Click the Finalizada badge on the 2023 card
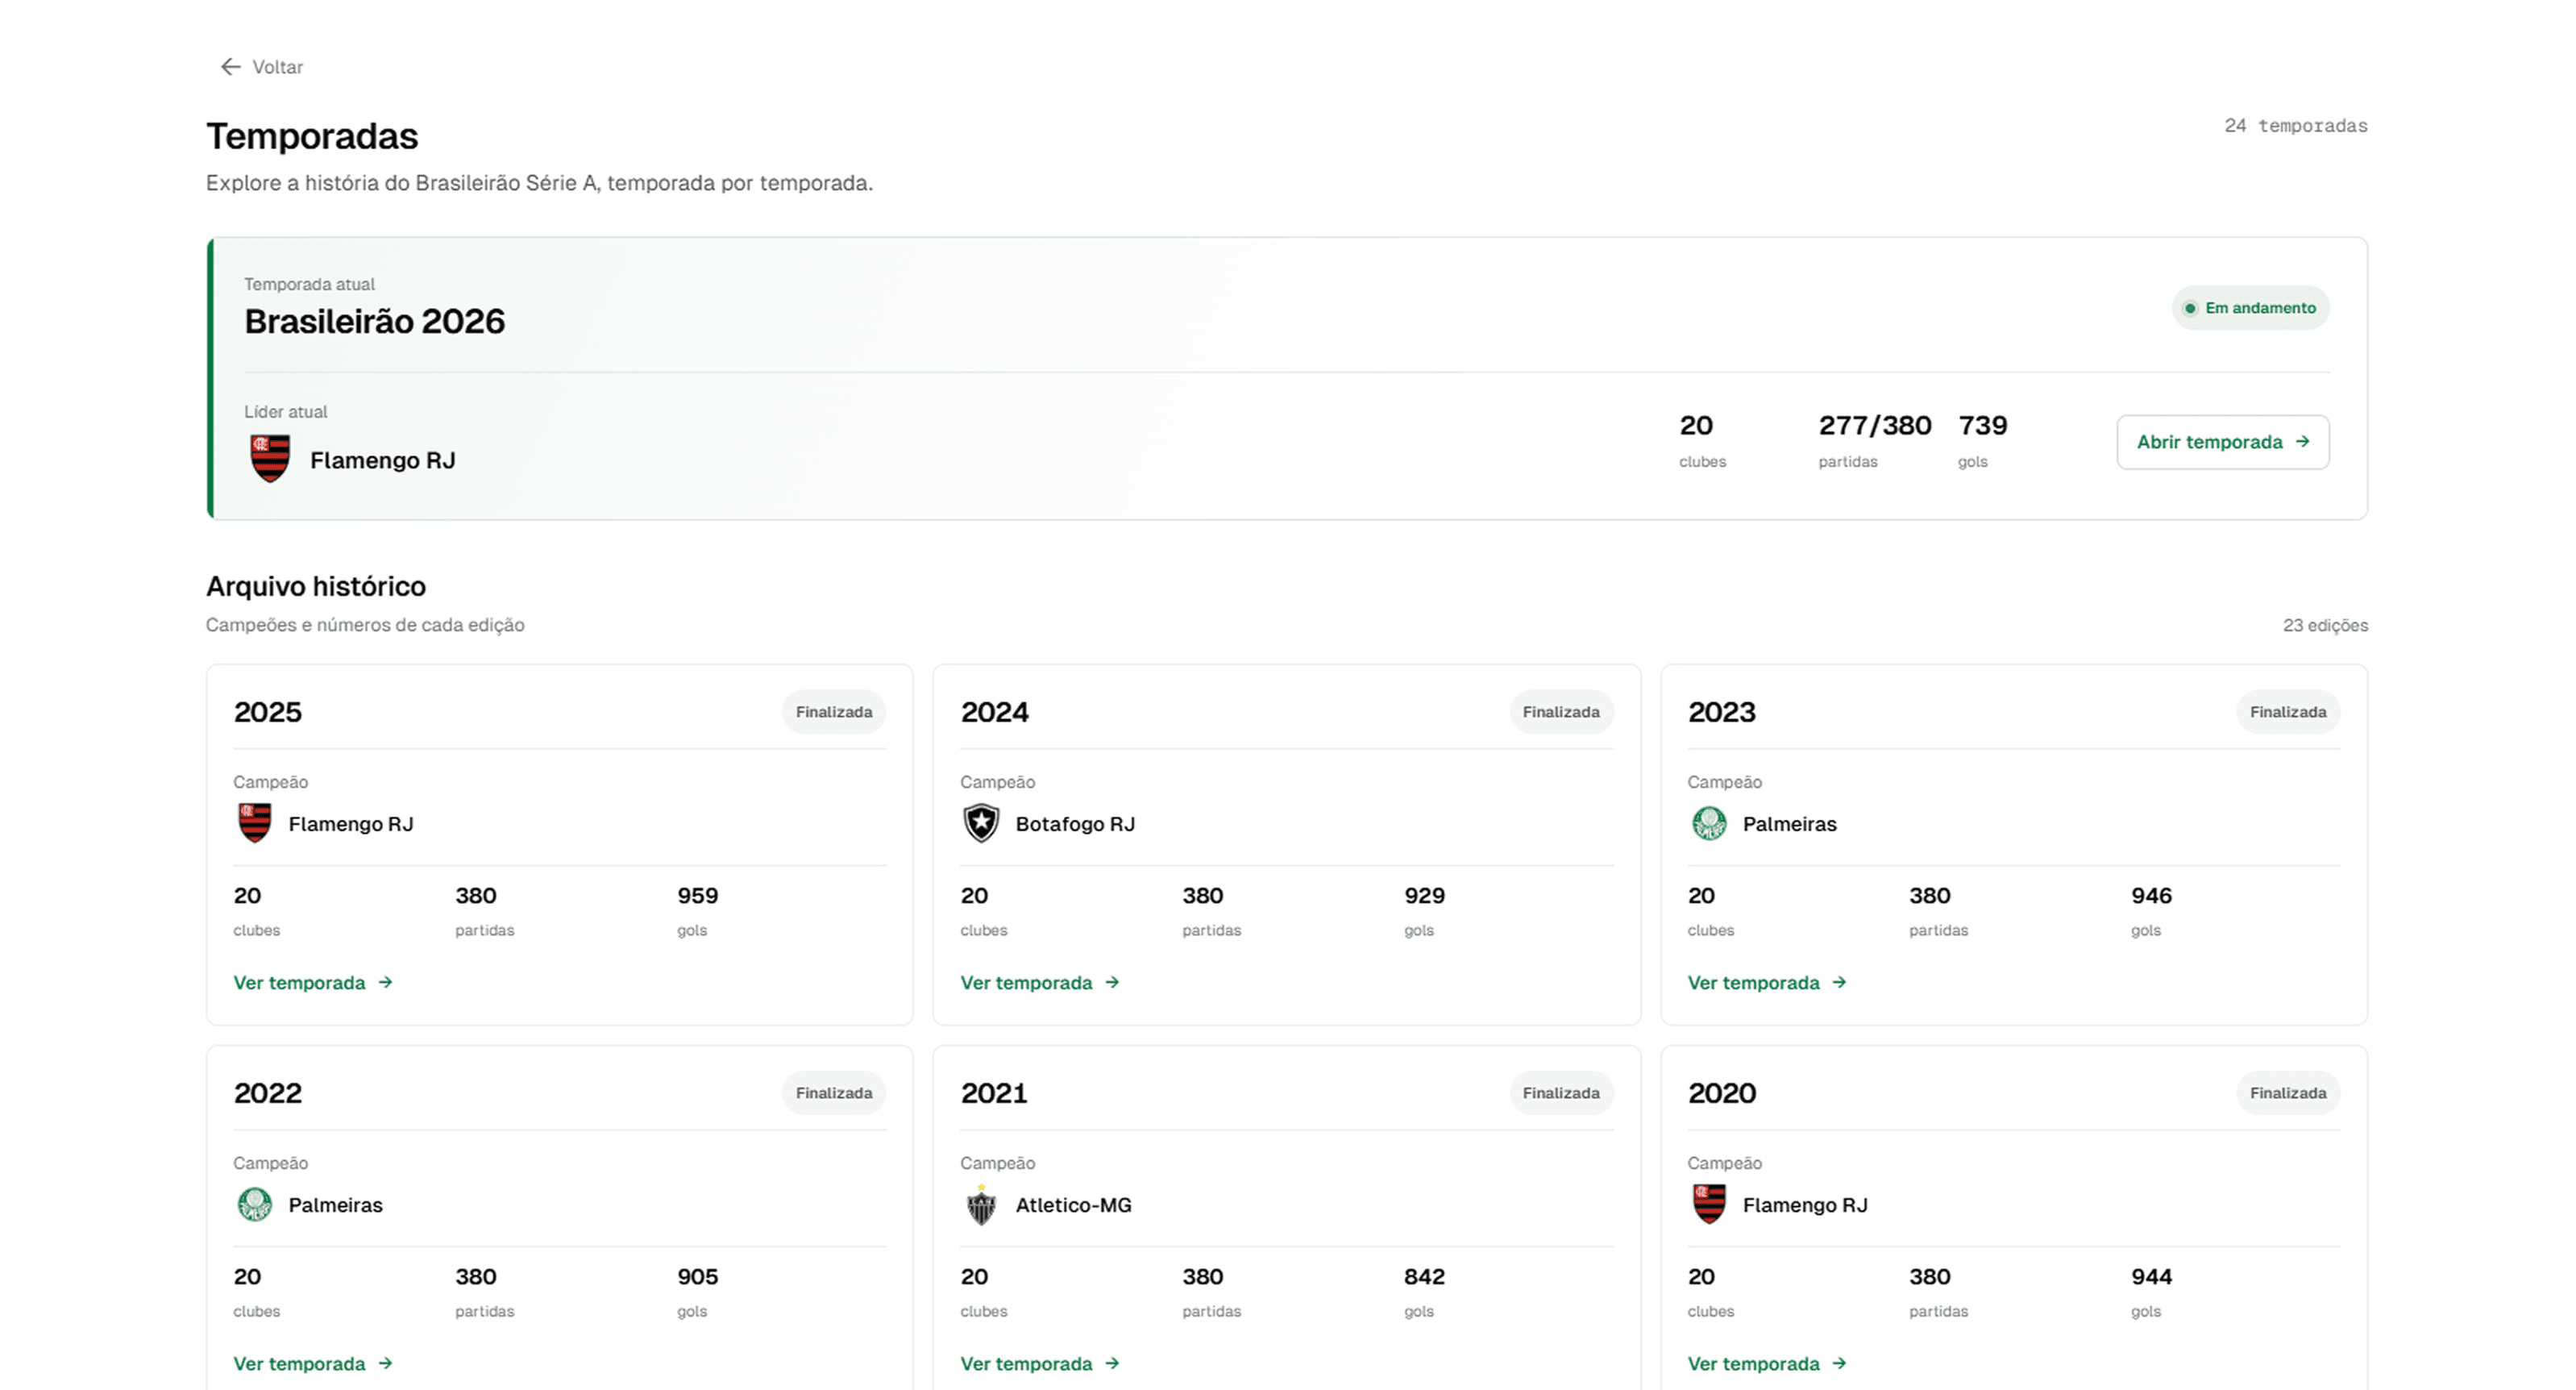Screen dimensions: 2576x1390 (x=2288, y=712)
